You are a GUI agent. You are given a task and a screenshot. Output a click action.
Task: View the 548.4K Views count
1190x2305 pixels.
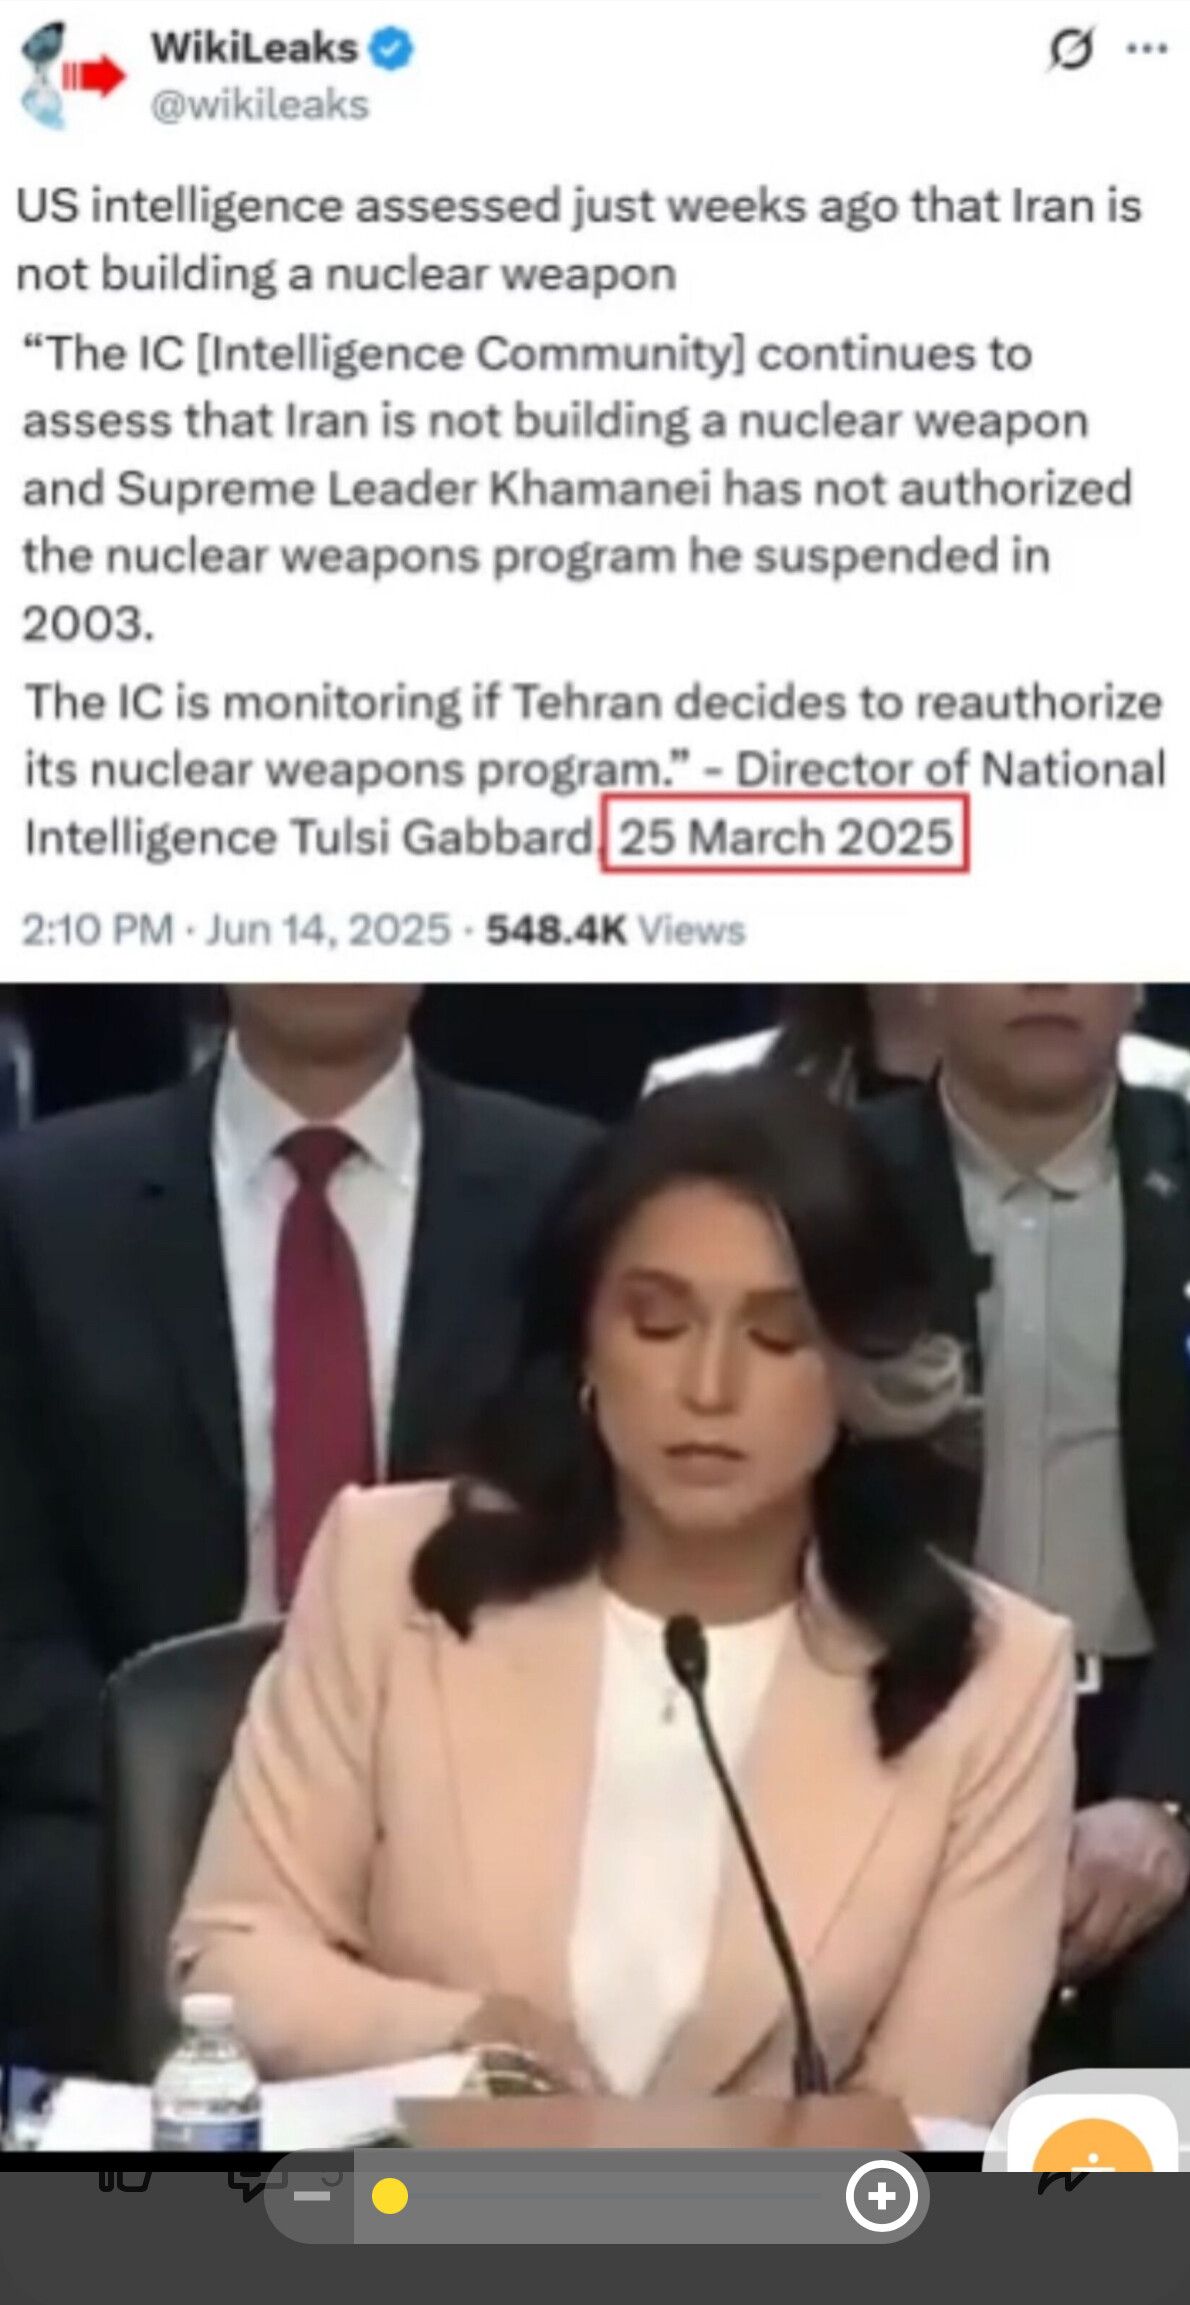tap(616, 930)
